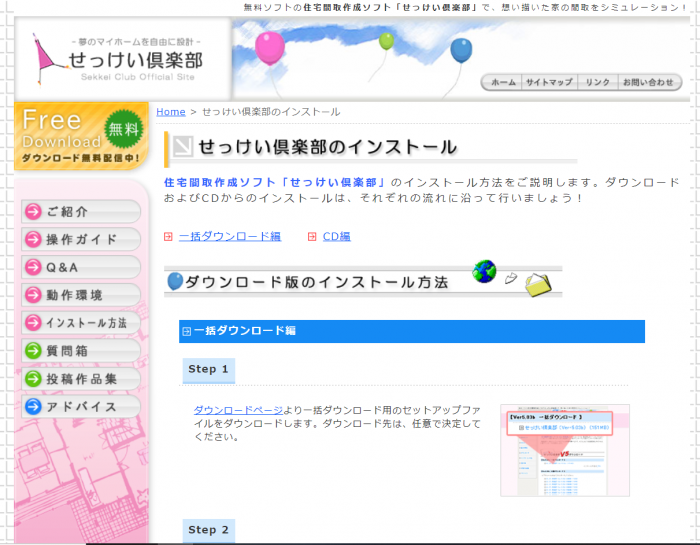
Task: Click the red box icon before 一括ダウンロード編 link
Action: tap(168, 237)
